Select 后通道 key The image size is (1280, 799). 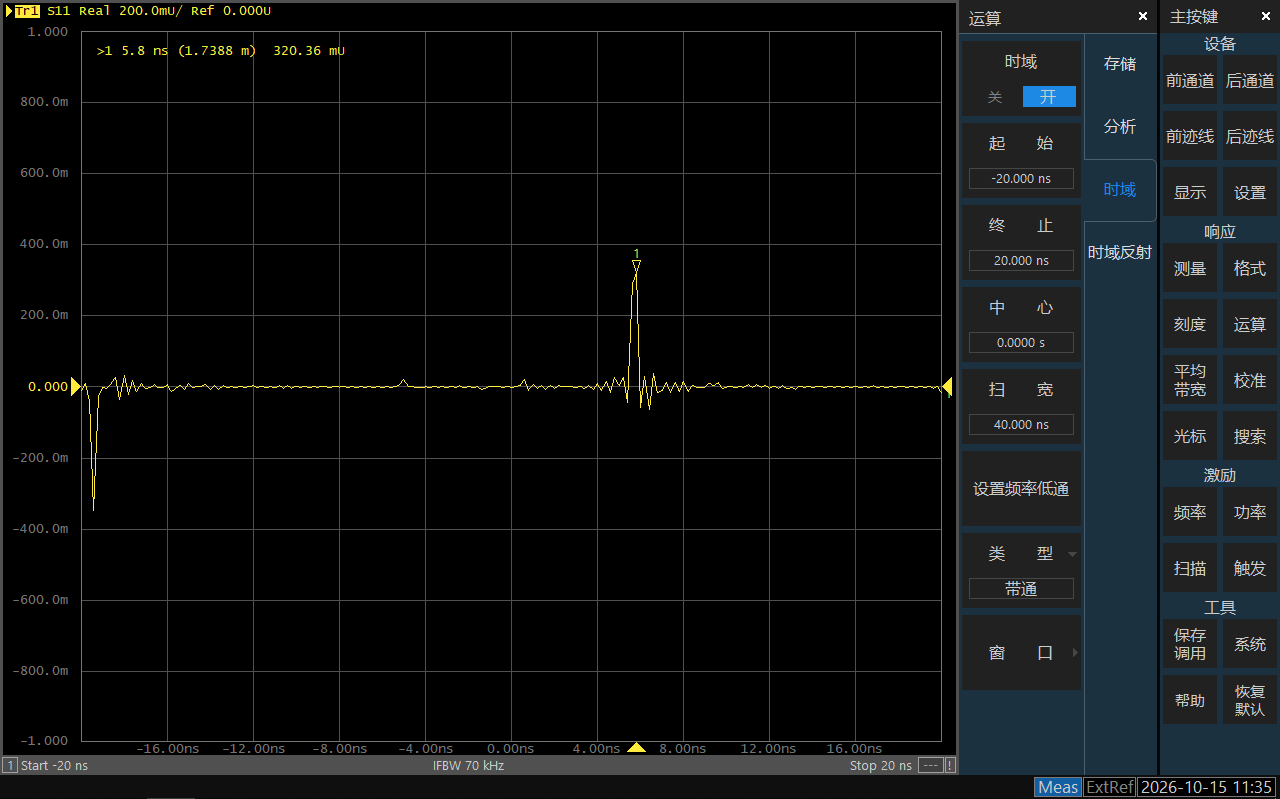(x=1250, y=81)
